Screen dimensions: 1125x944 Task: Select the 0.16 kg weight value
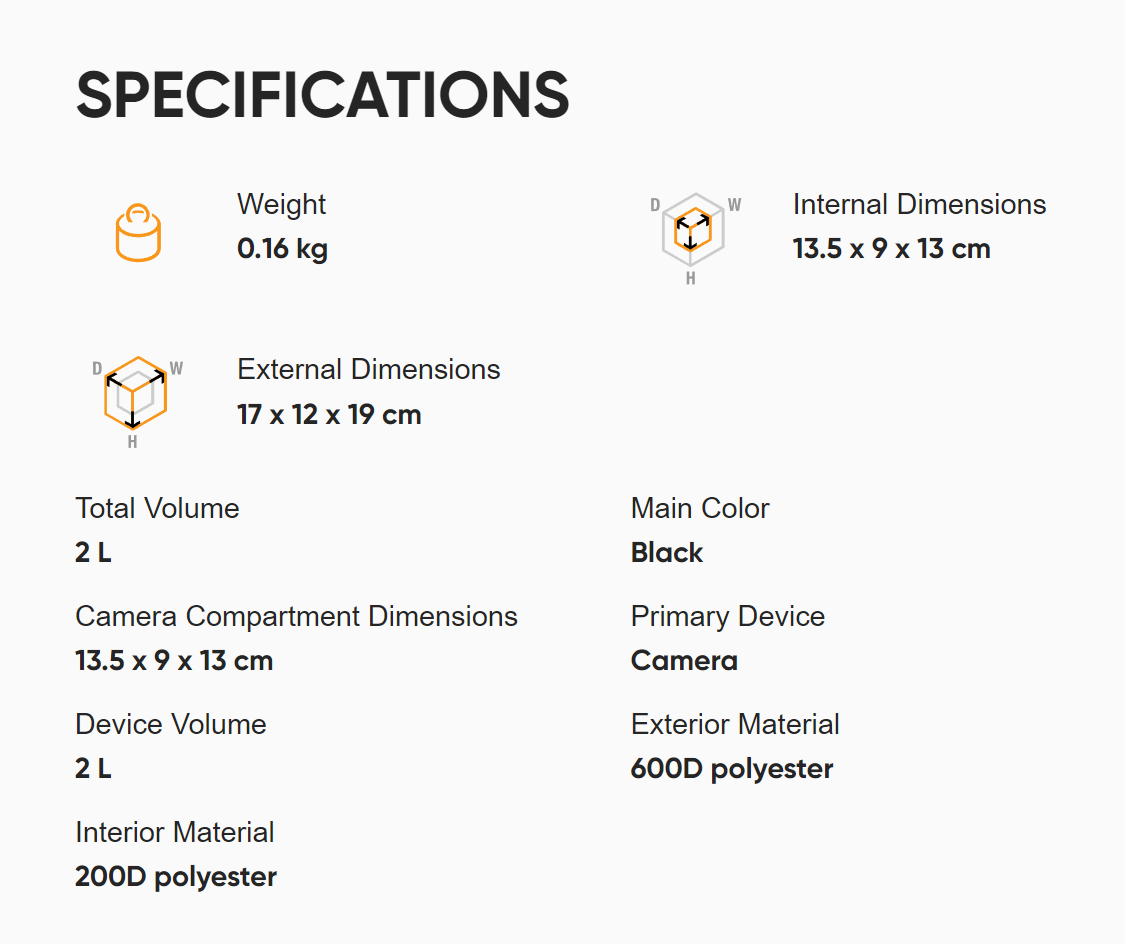pyautogui.click(x=282, y=249)
